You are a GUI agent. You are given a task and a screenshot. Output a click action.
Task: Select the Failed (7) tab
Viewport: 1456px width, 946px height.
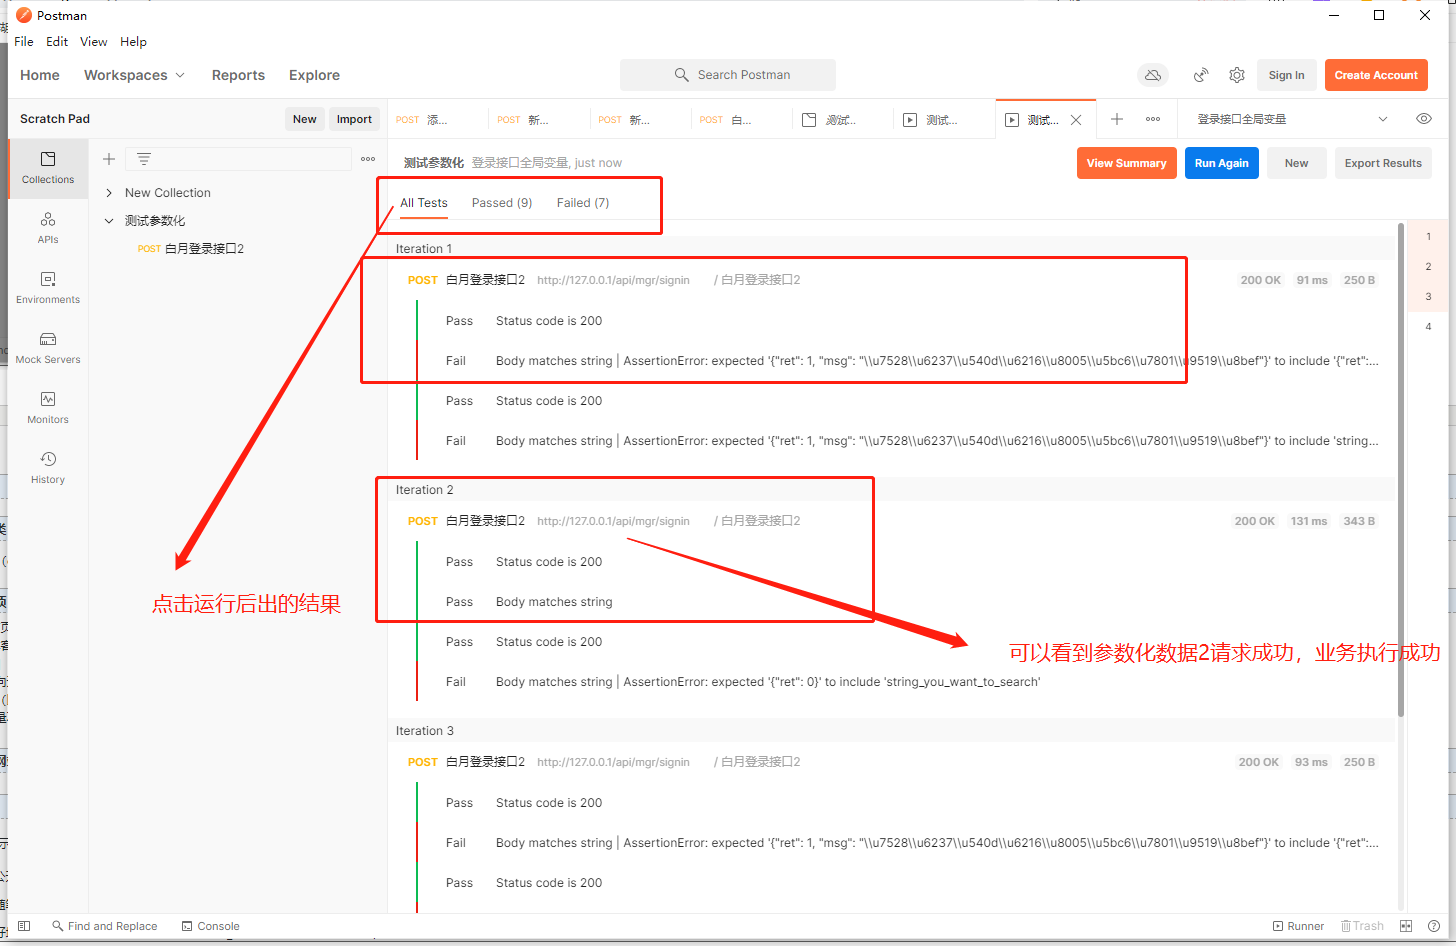[x=583, y=203]
